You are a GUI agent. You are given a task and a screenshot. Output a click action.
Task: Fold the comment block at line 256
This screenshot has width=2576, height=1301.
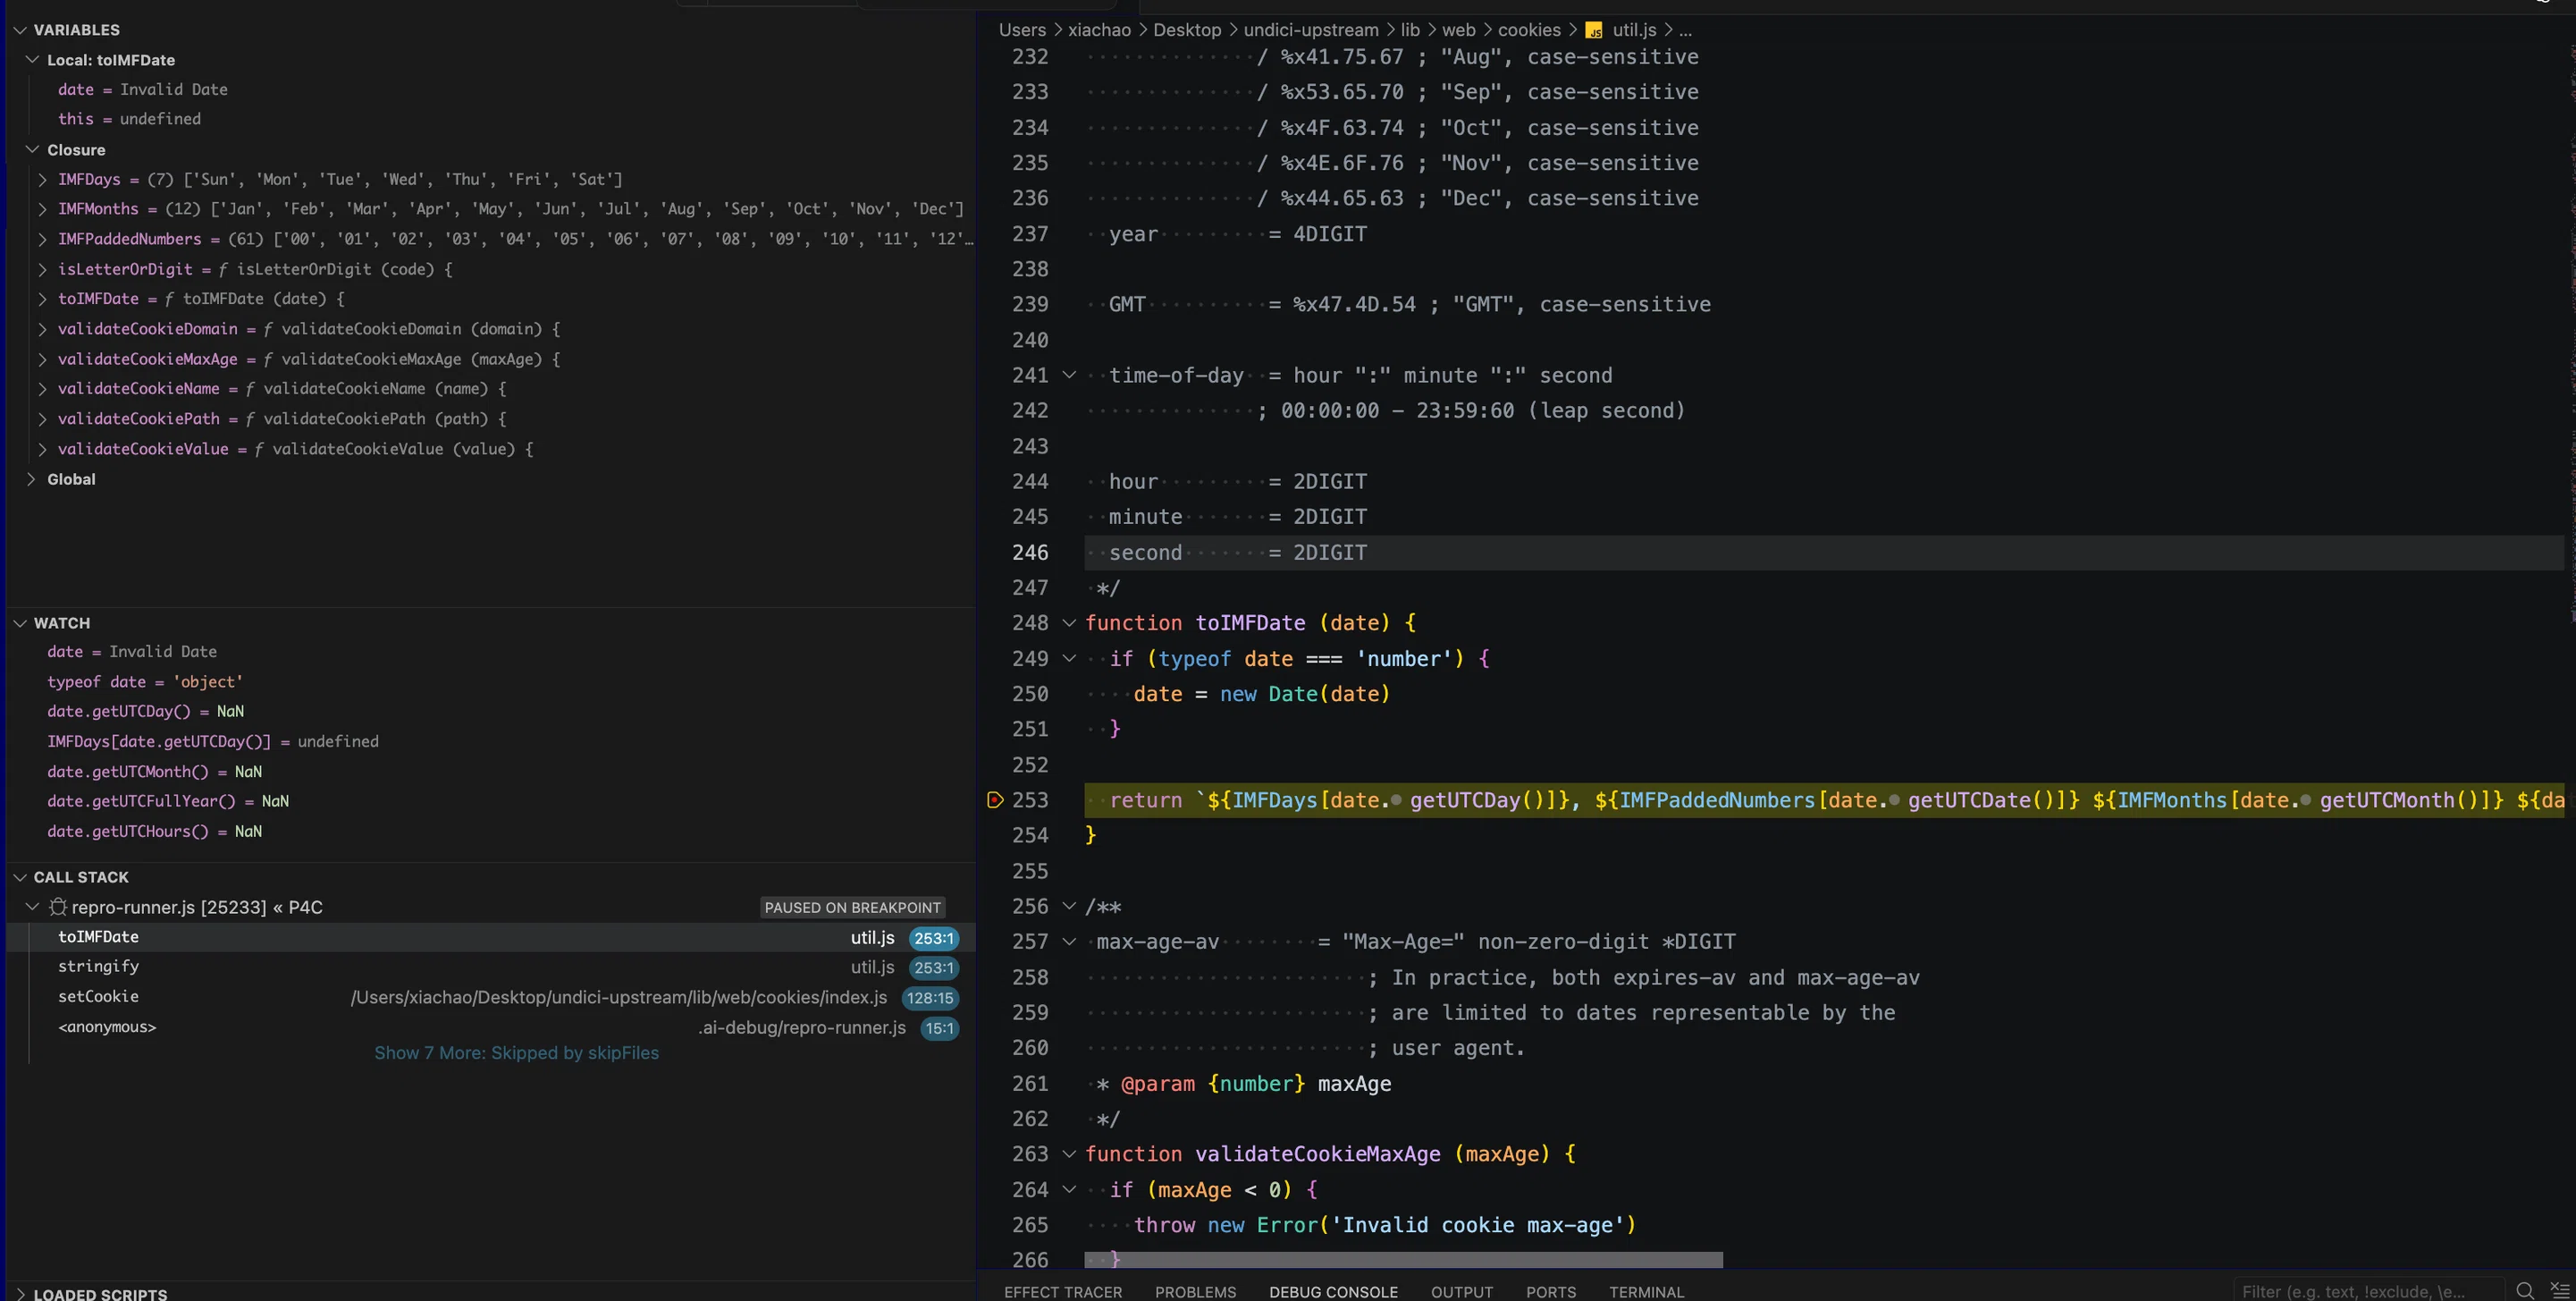coord(1069,906)
